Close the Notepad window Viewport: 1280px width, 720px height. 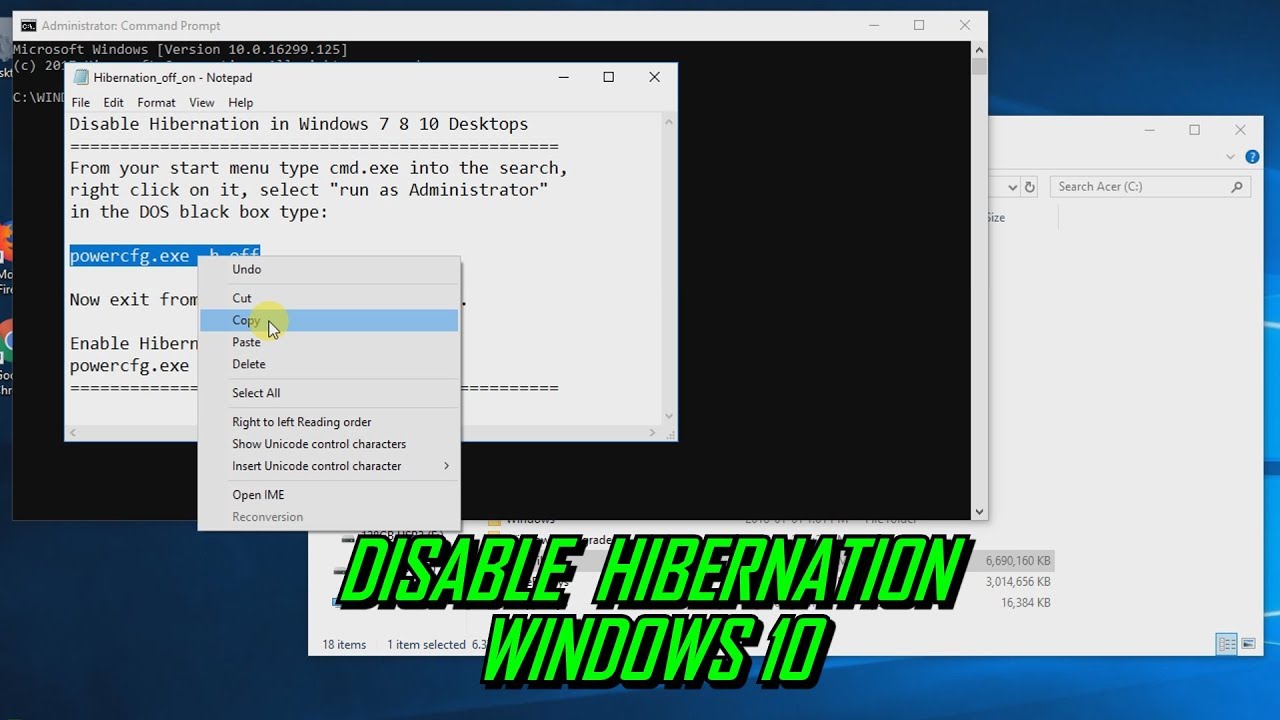(654, 77)
